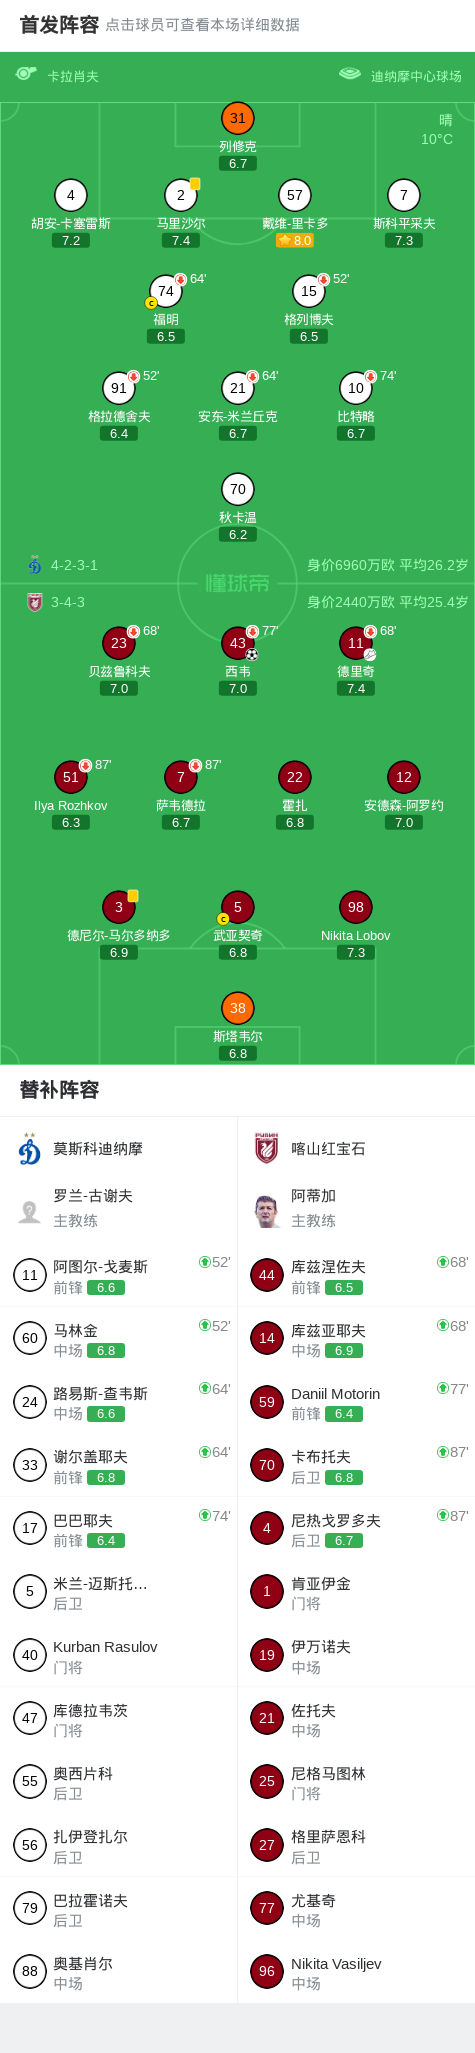Tap player 3 德尼尔-马尔多纳多 with yellow card
Image resolution: width=475 pixels, height=2053 pixels.
pos(119,907)
